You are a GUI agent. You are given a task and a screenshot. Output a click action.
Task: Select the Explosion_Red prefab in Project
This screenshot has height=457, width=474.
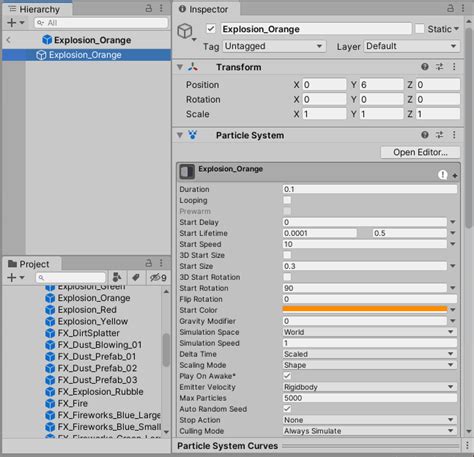(81, 310)
